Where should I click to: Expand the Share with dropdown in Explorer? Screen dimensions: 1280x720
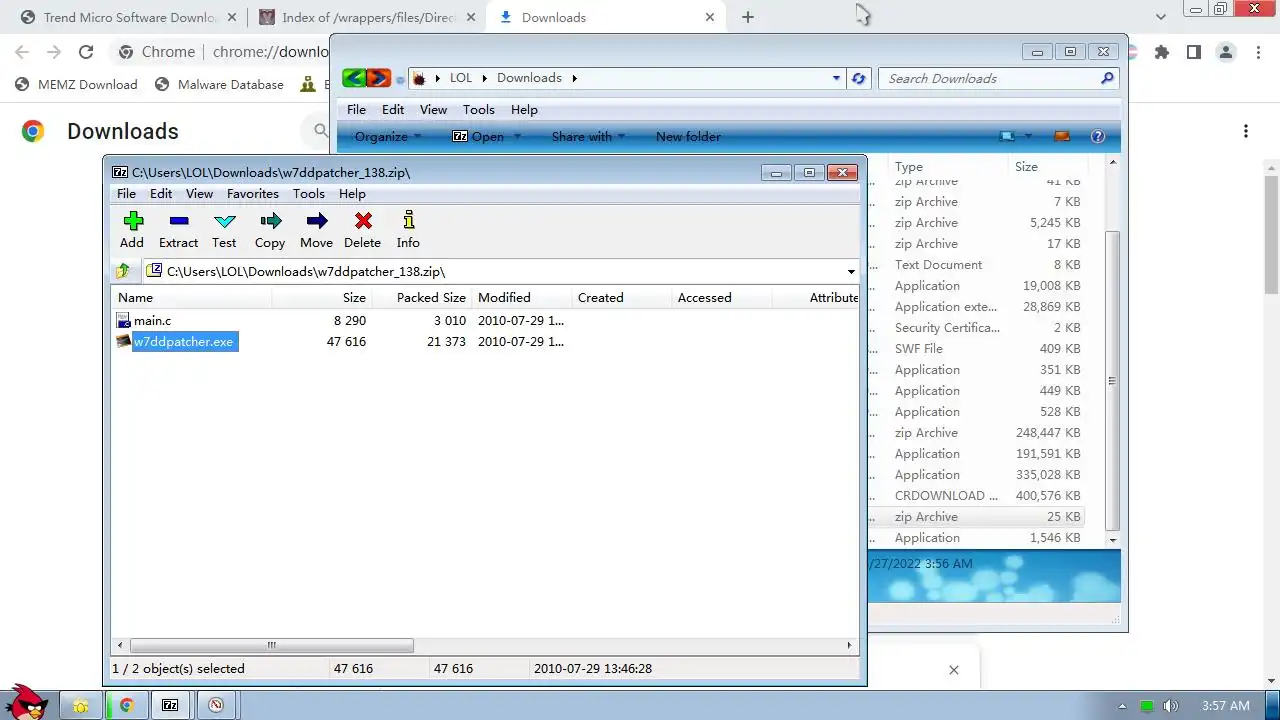pos(621,136)
